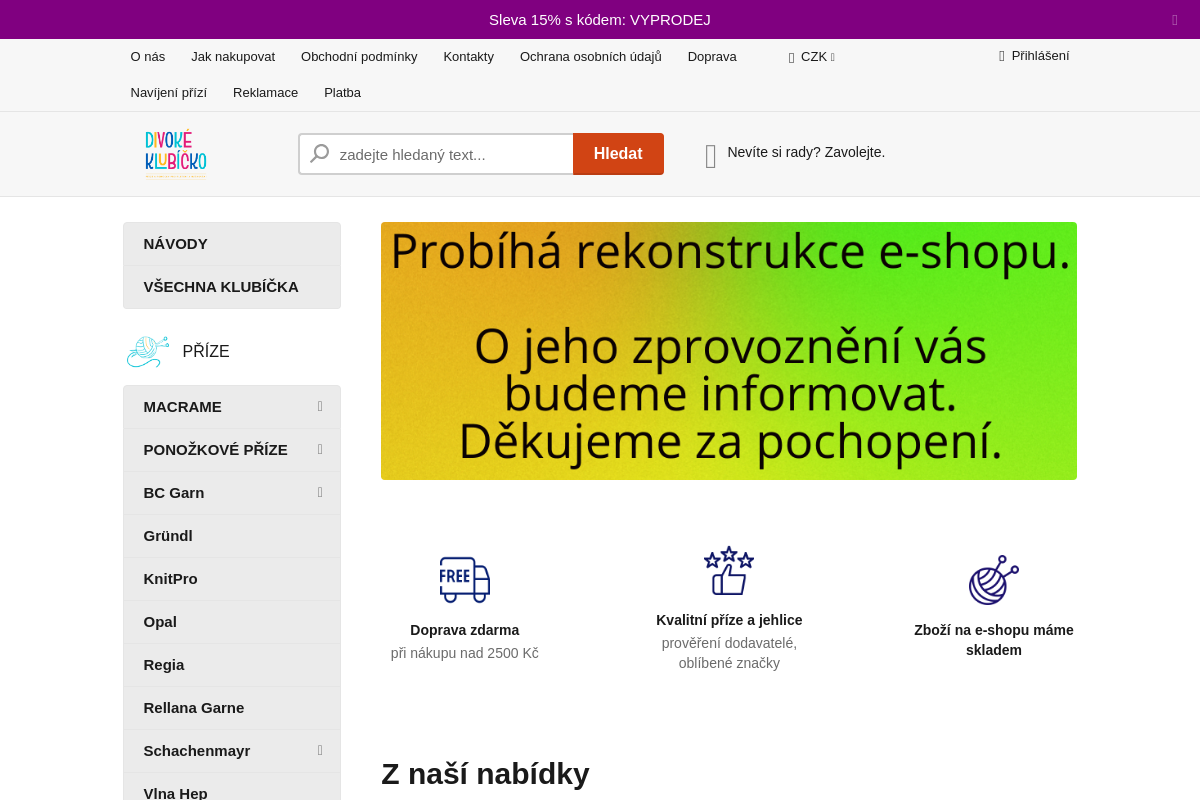Select the Rellana Garne brand
Image resolution: width=1200 pixels, height=800 pixels.
(232, 708)
